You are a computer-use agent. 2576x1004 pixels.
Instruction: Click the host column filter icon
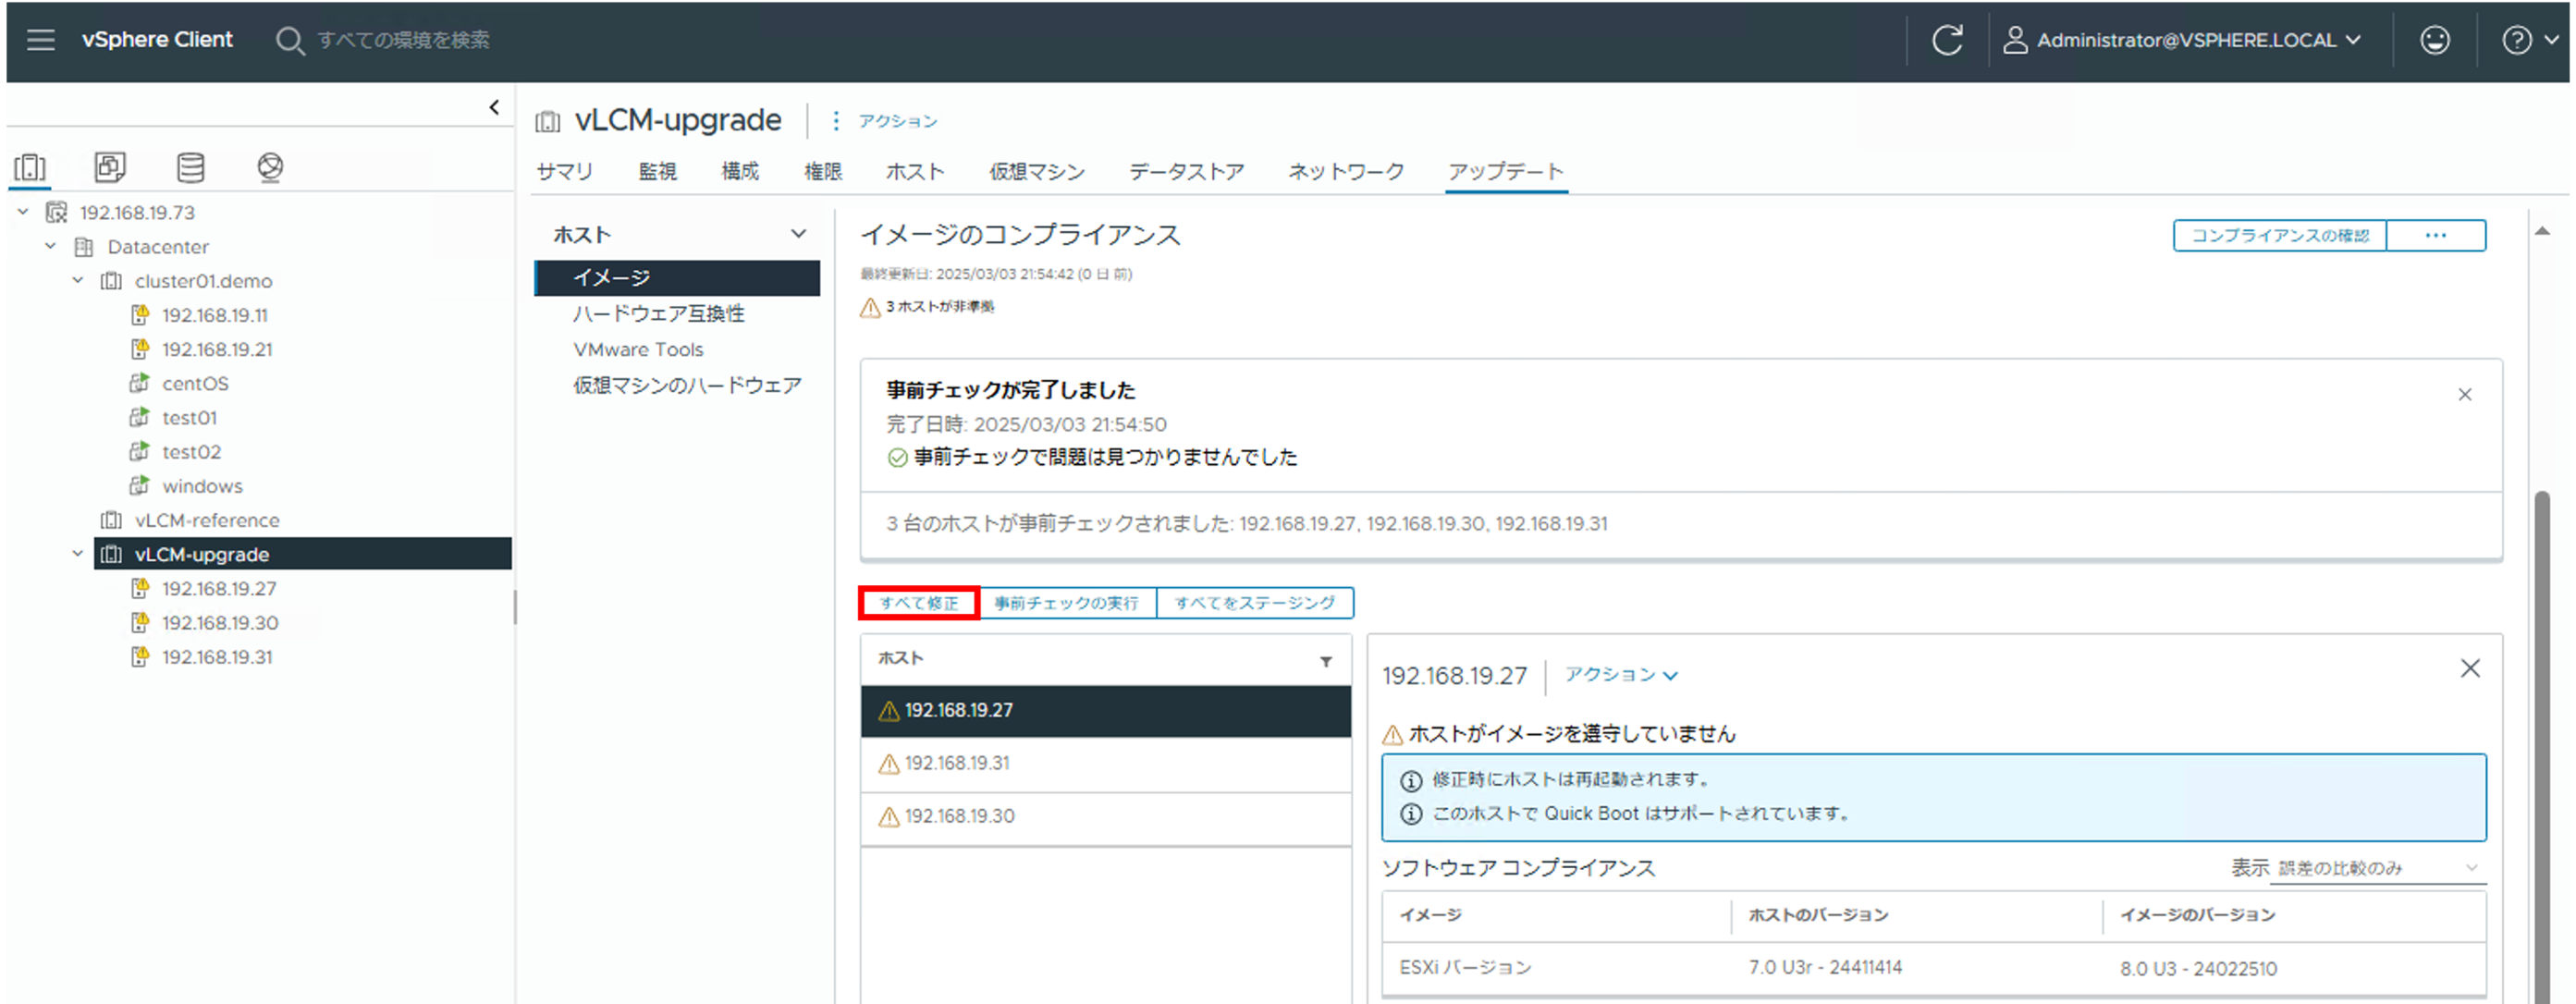coord(1325,661)
